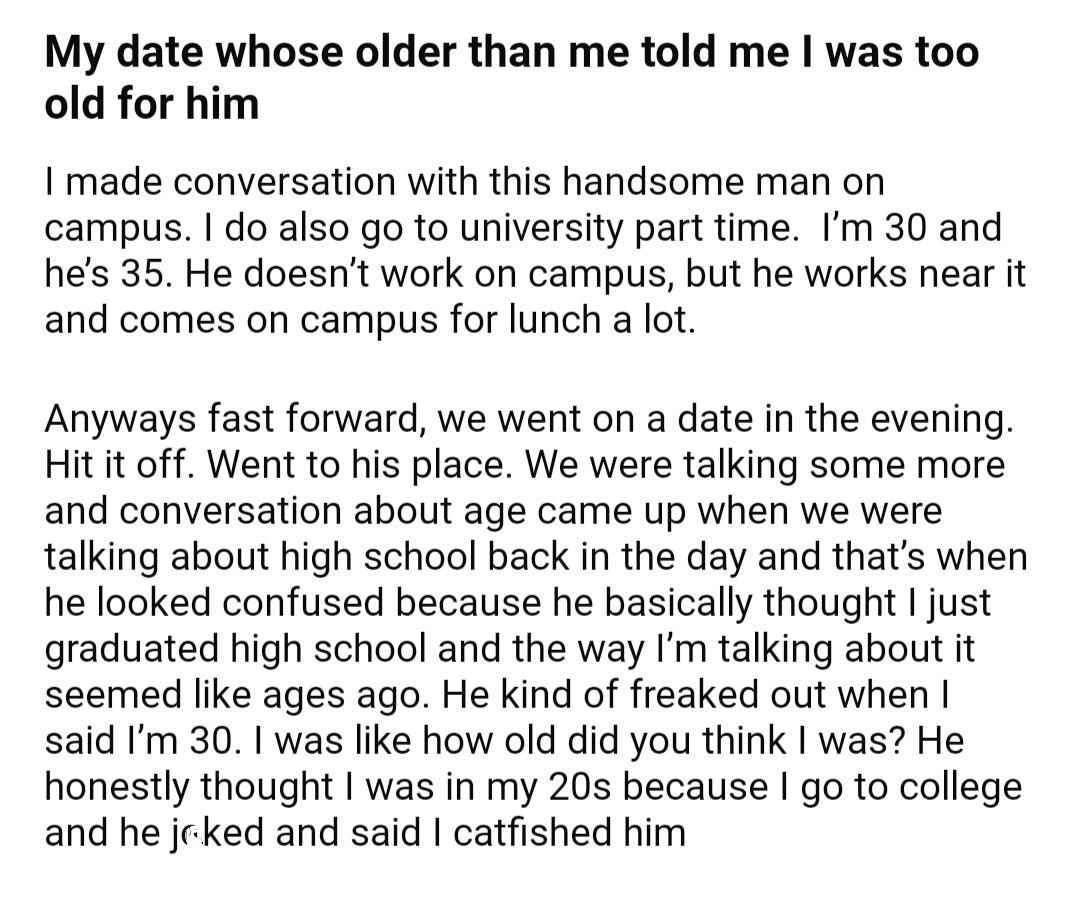Select the phrase "handsome man on"

tap(723, 182)
